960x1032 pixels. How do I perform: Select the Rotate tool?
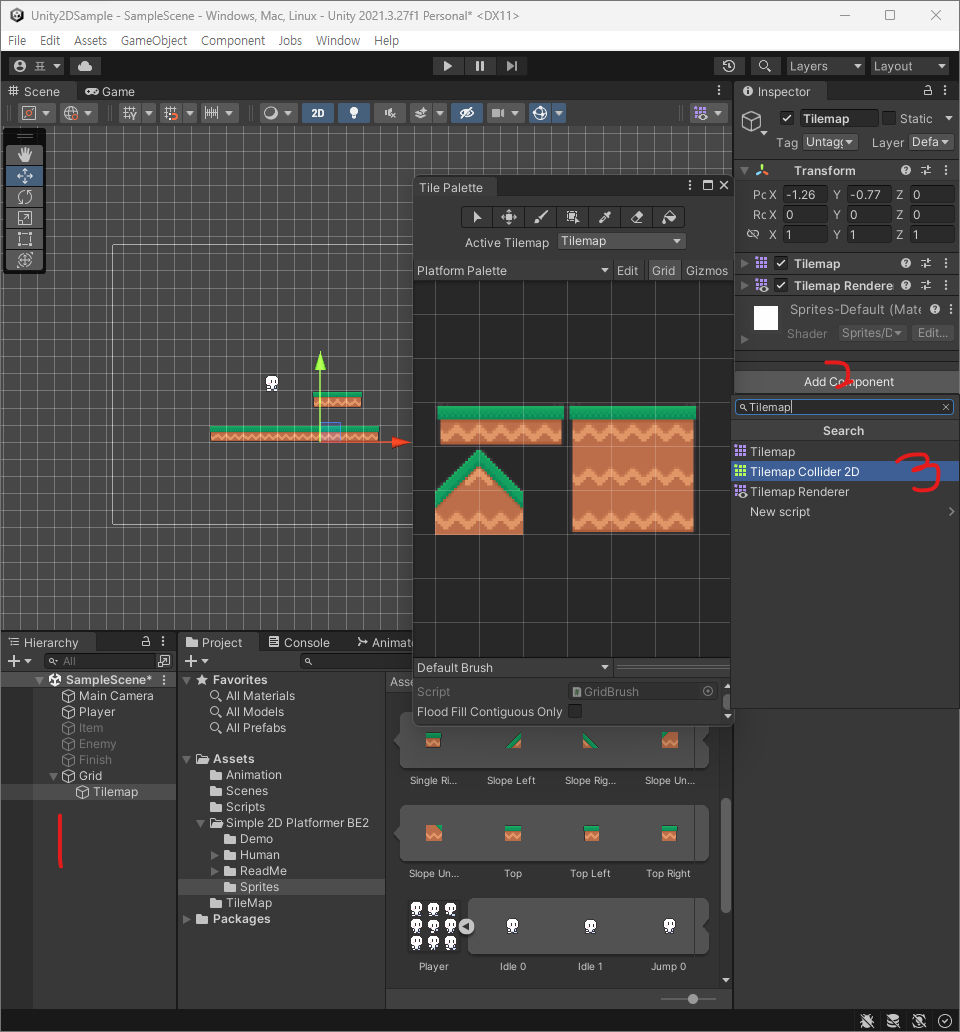[x=25, y=197]
